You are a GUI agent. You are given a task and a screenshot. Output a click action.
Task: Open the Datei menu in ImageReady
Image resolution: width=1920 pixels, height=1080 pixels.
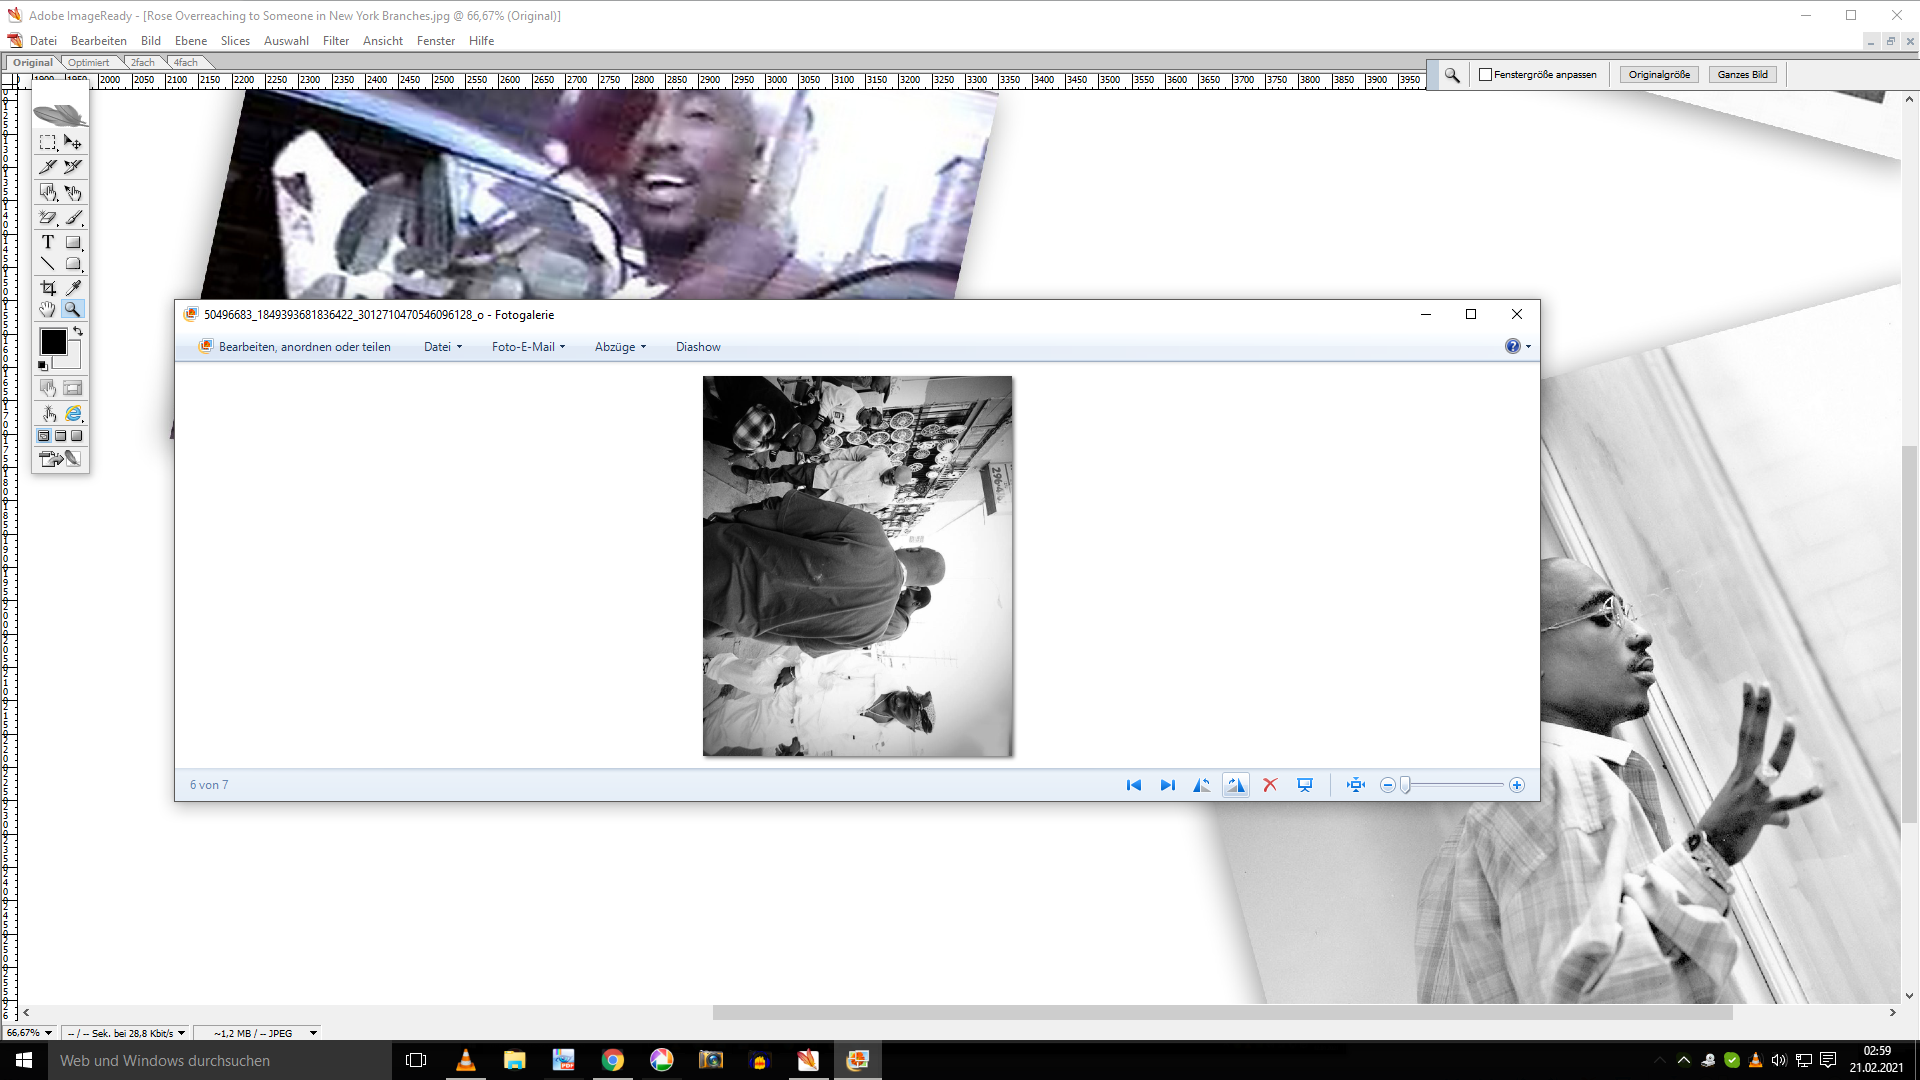point(43,41)
